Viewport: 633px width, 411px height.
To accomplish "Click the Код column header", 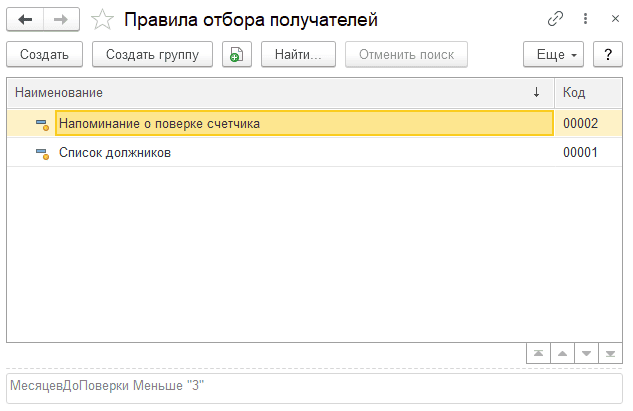I will click(x=588, y=92).
